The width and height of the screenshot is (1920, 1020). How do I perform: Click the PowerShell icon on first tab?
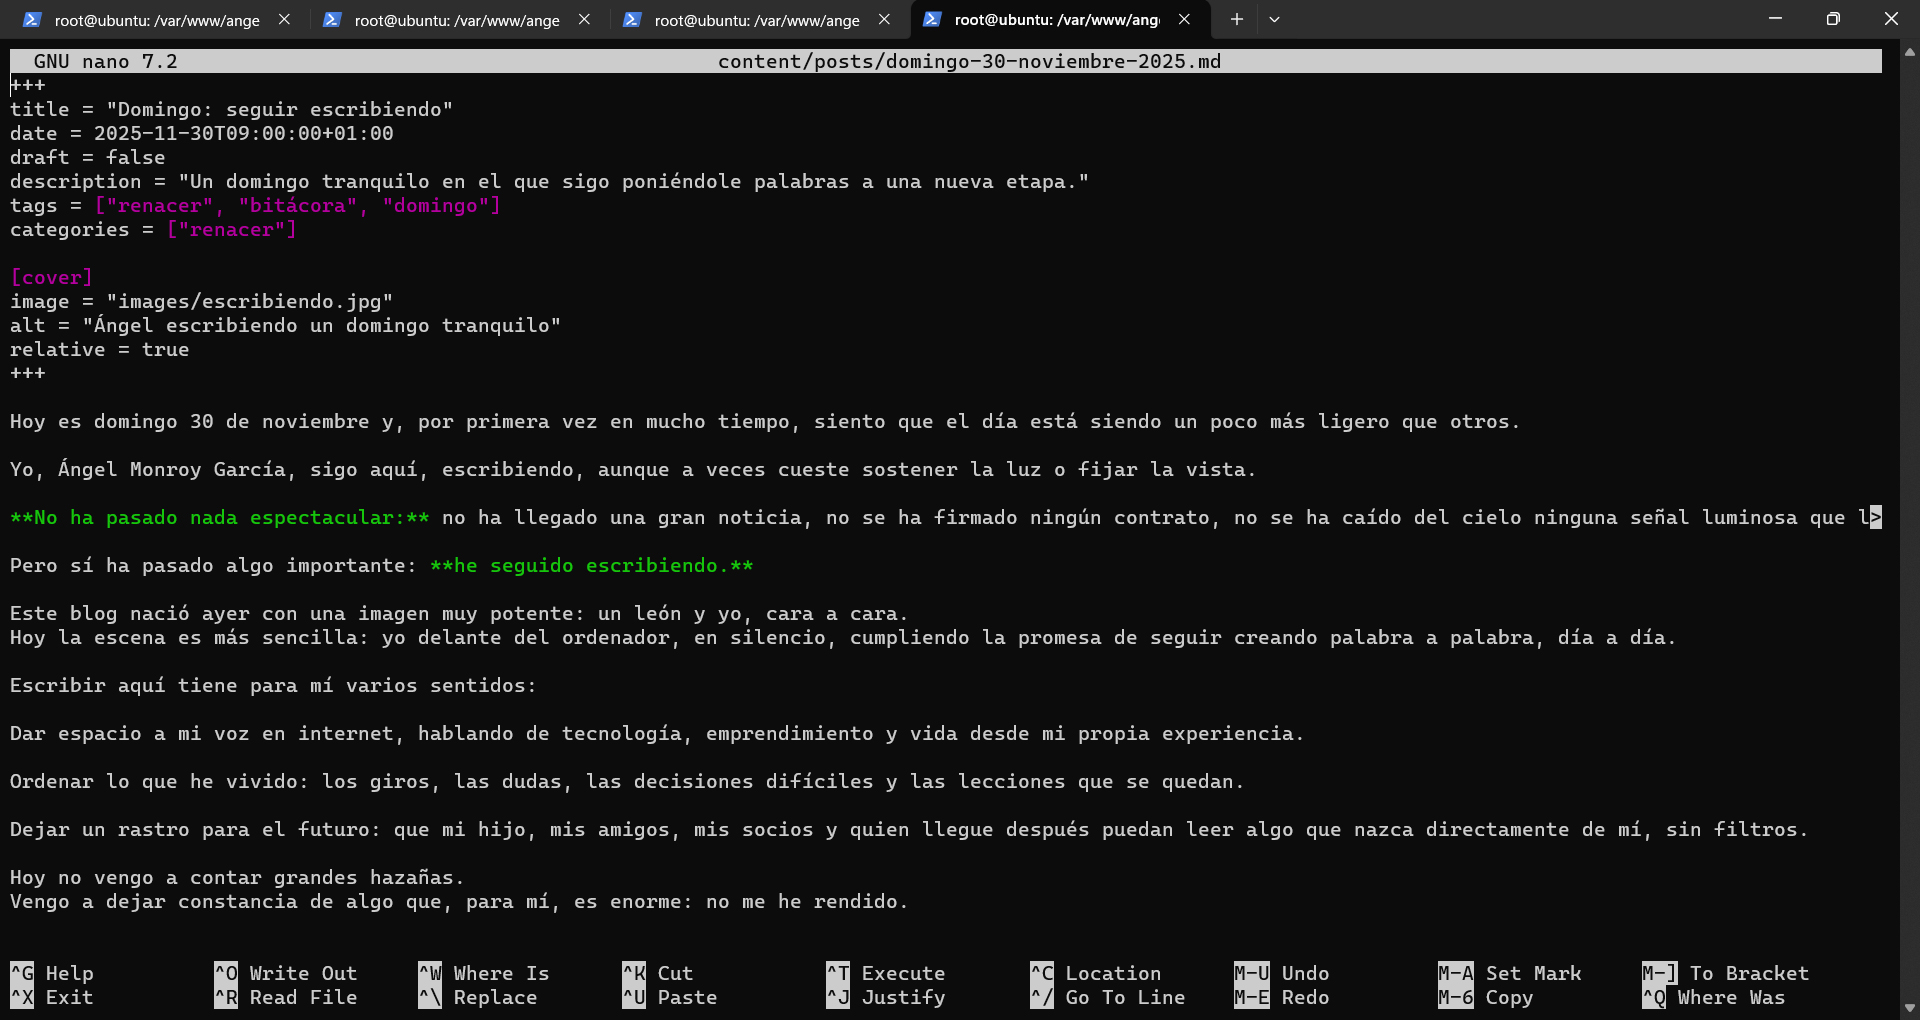coord(32,20)
